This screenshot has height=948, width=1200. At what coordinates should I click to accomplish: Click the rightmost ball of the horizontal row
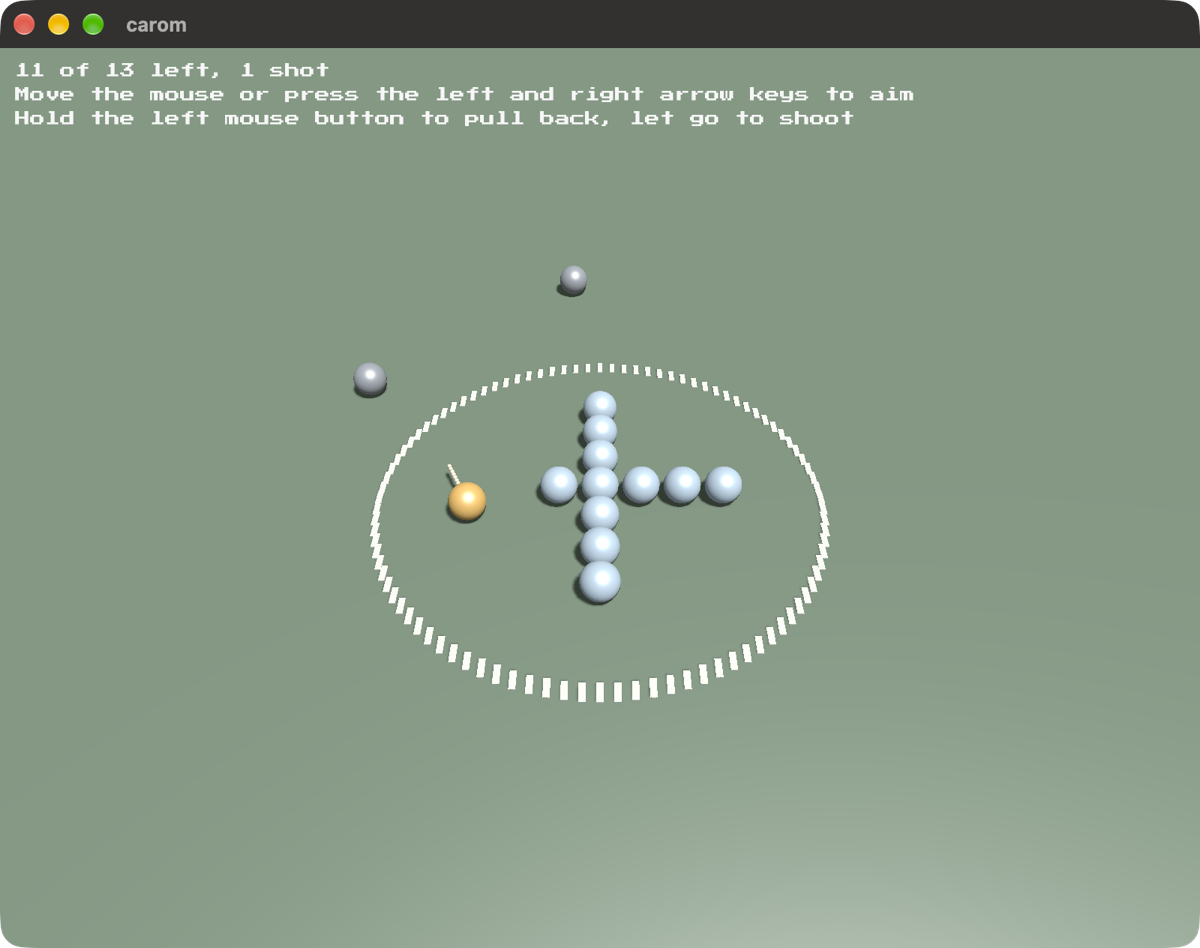723,485
